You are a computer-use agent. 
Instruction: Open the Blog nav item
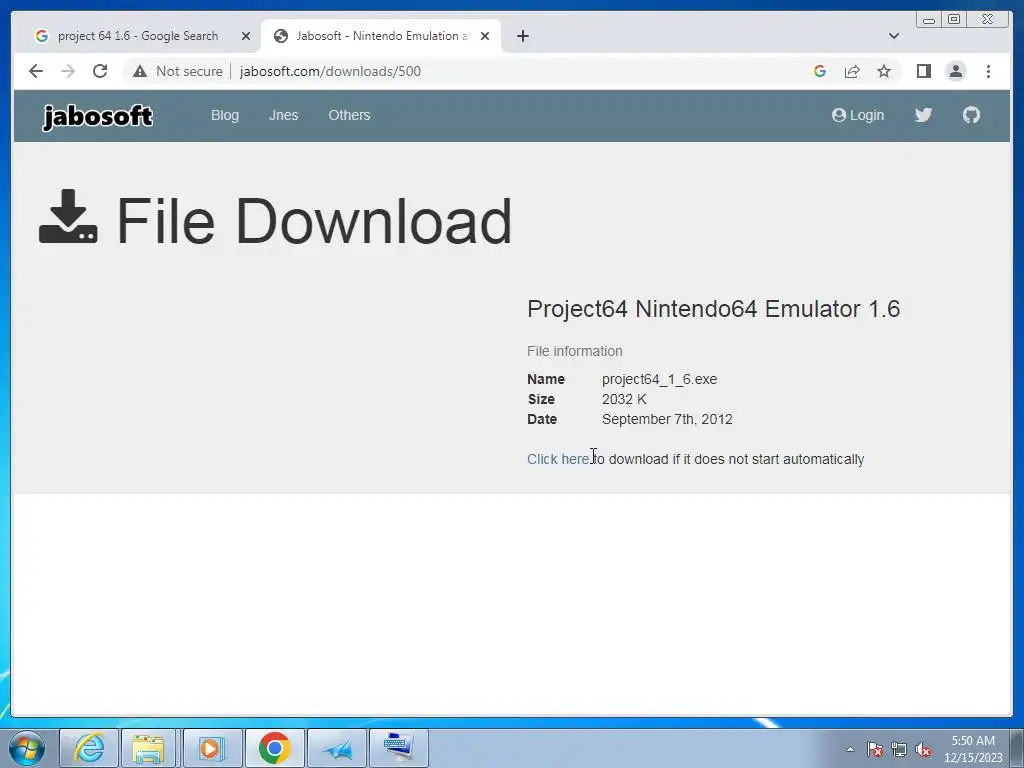point(225,115)
